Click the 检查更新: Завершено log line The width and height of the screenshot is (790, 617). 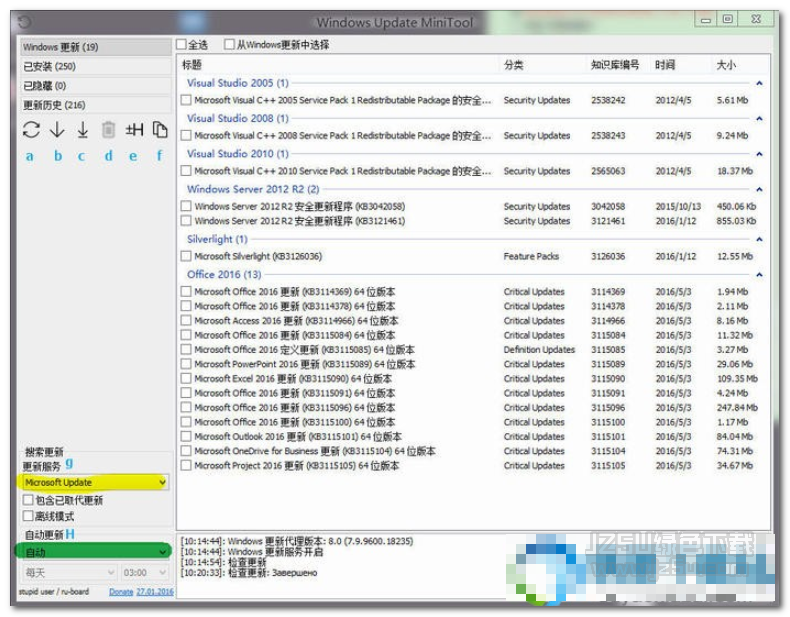(249, 573)
